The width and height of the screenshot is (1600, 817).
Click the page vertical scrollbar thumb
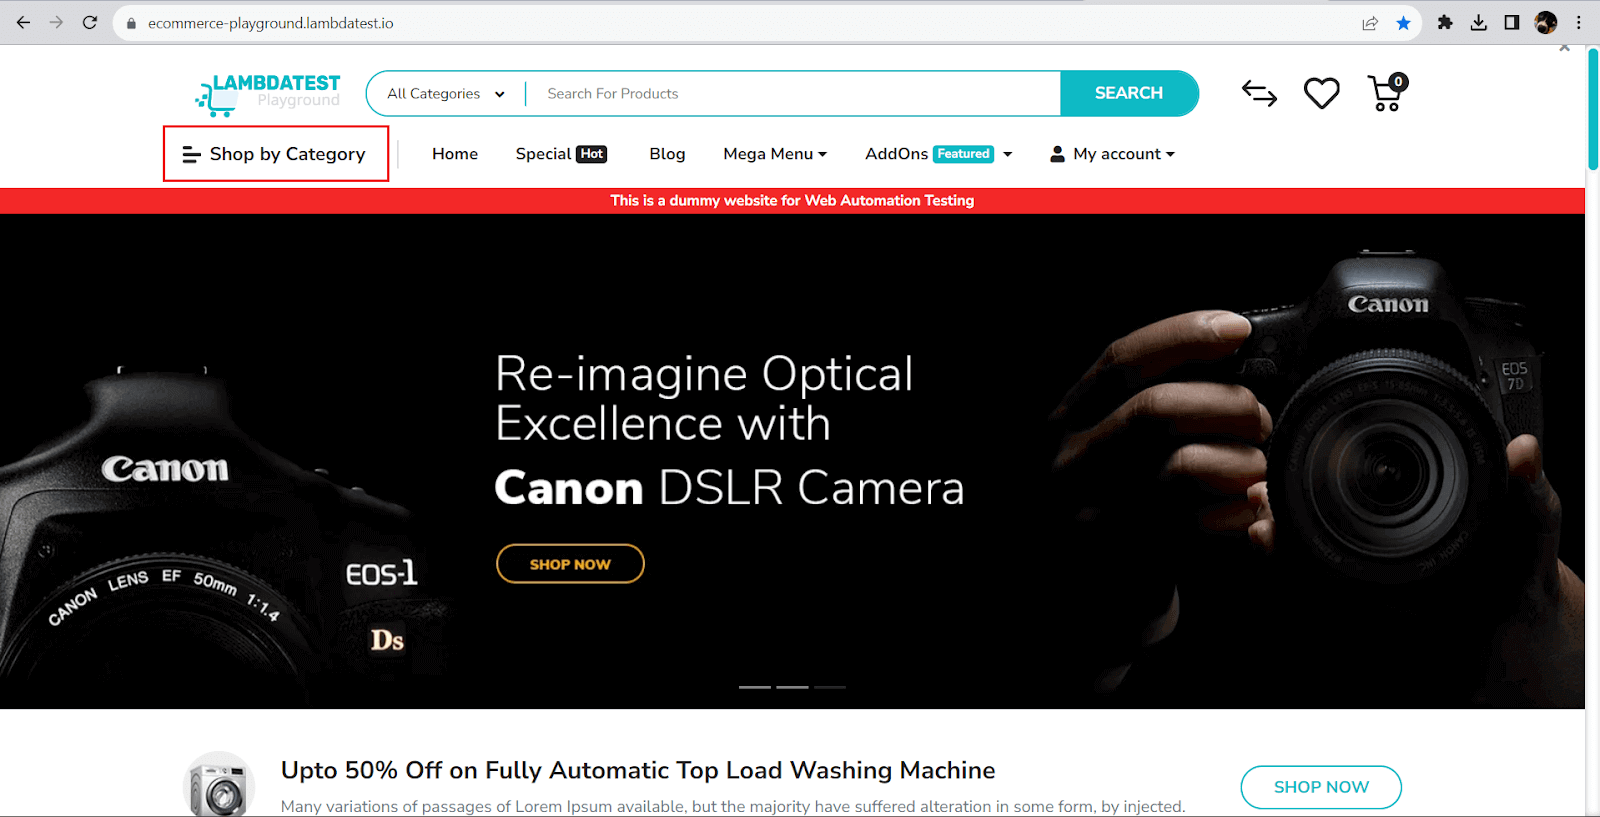coord(1593,110)
